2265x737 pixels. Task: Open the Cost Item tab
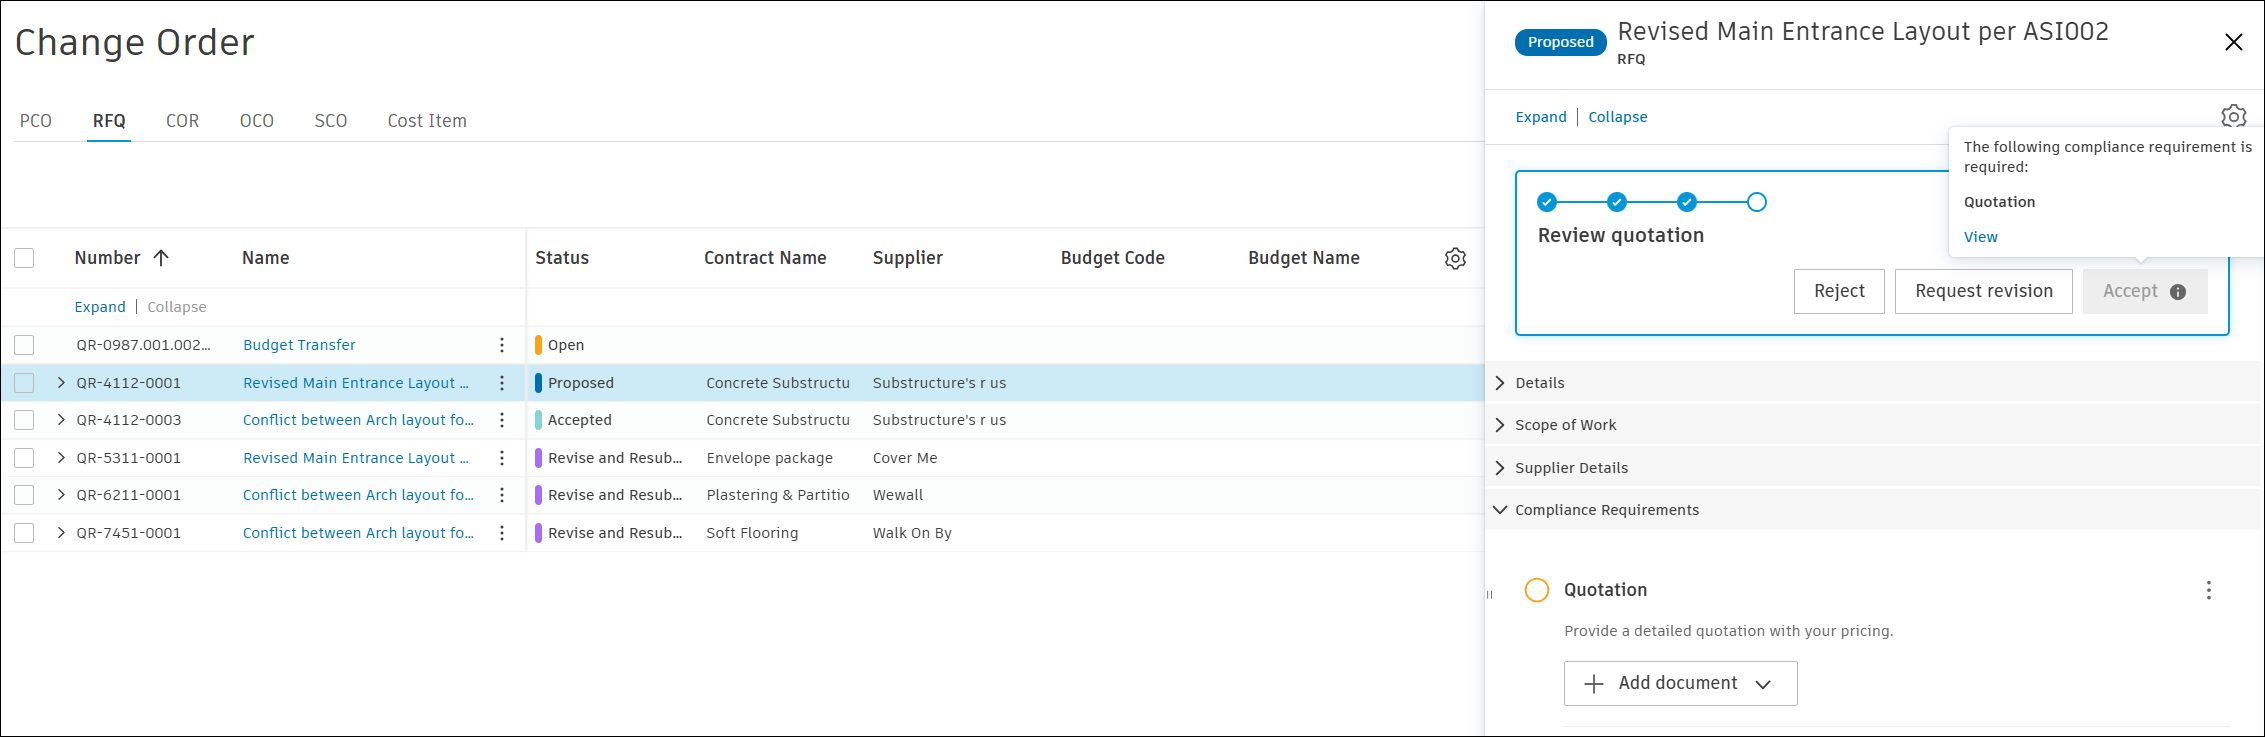(x=427, y=121)
